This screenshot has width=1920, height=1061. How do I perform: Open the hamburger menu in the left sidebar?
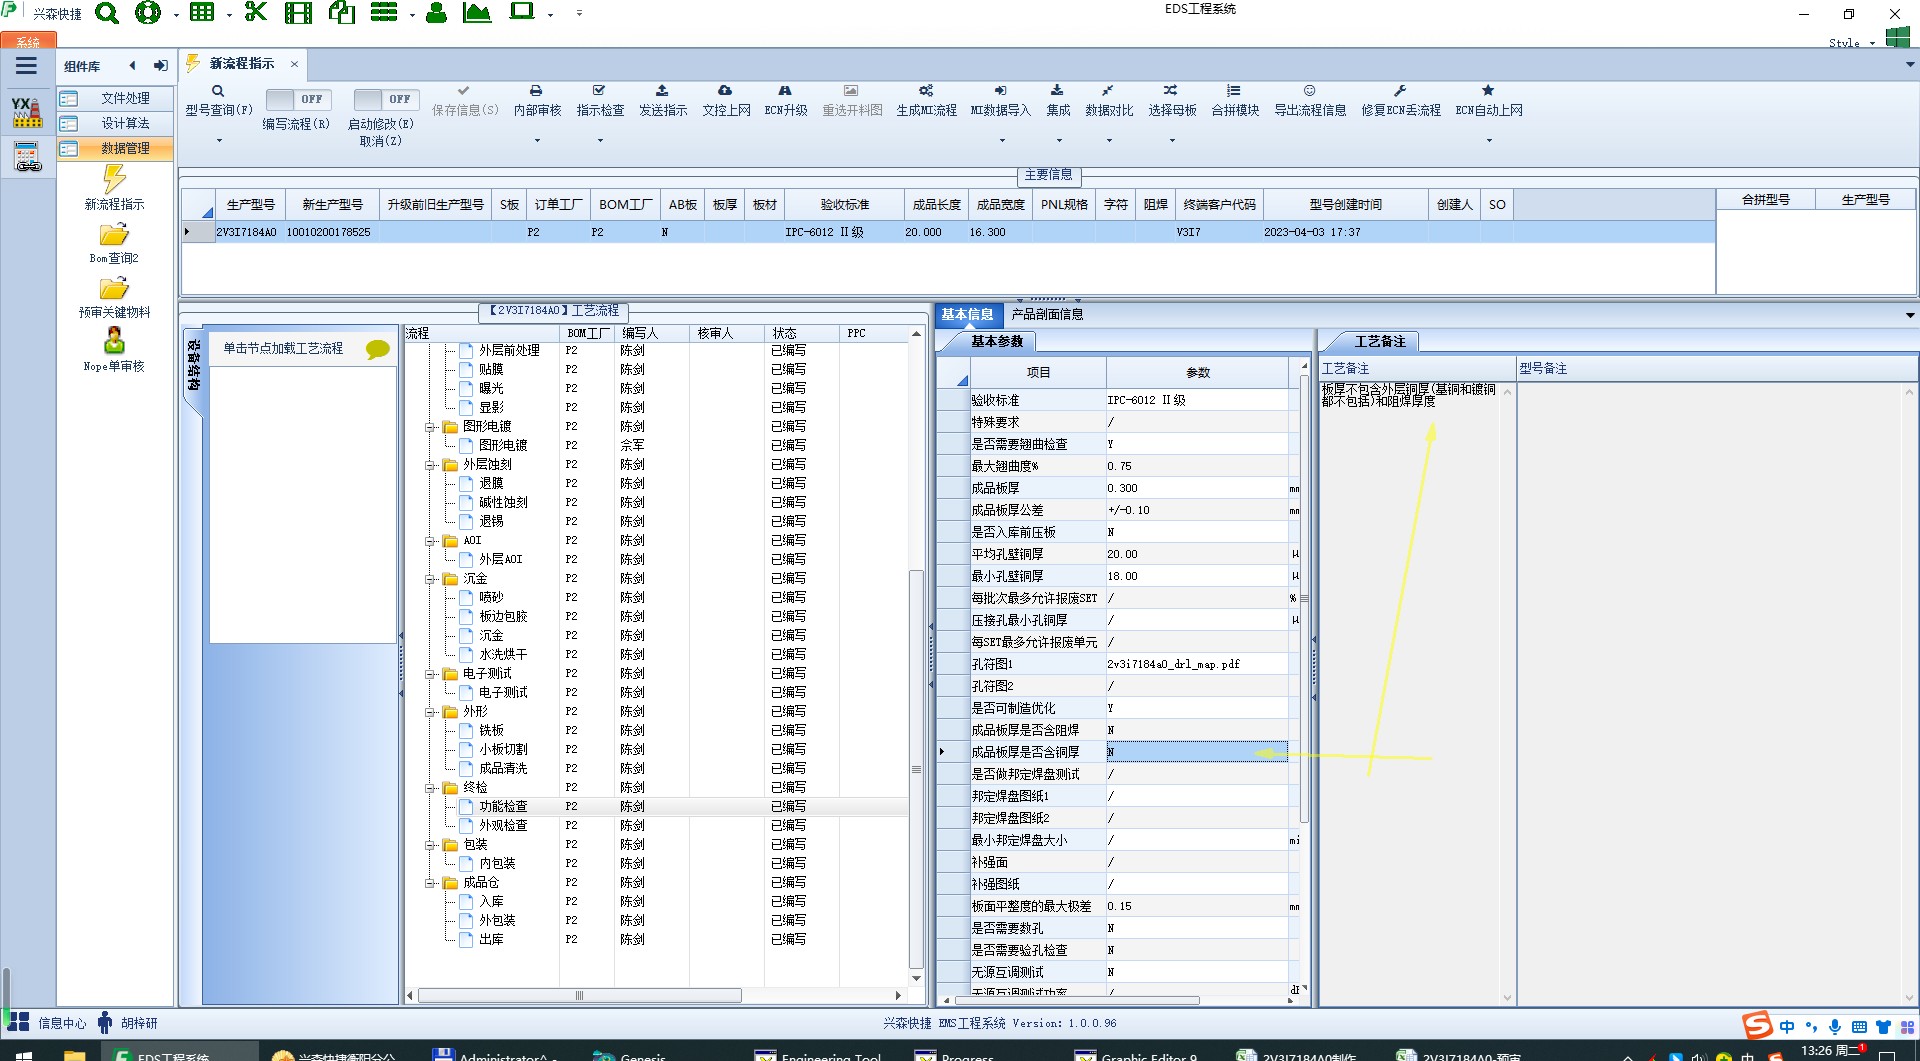[x=26, y=66]
